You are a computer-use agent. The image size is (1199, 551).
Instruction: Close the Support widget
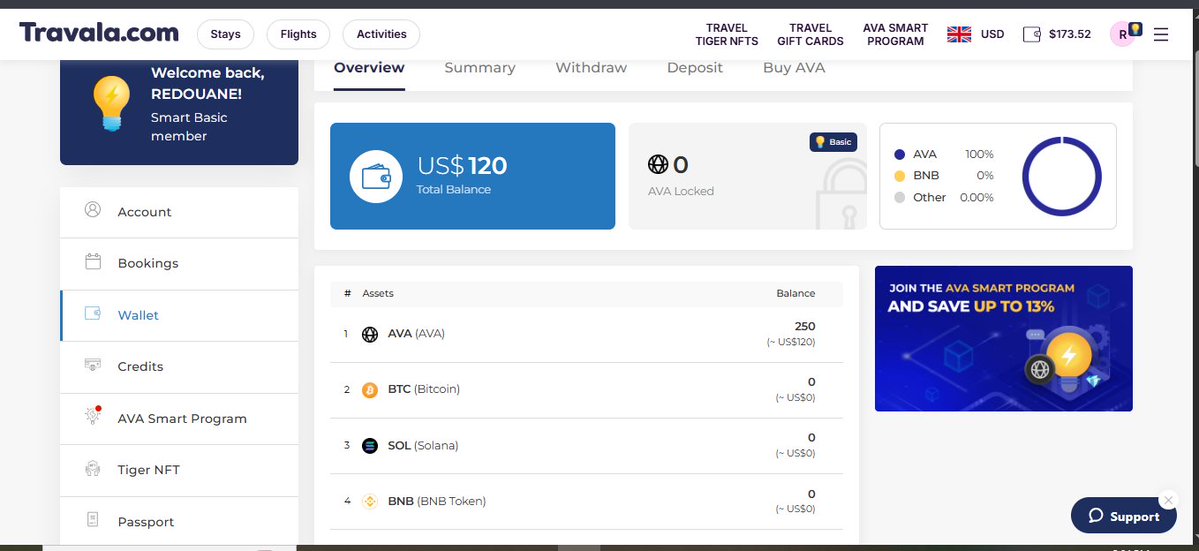tap(1168, 500)
